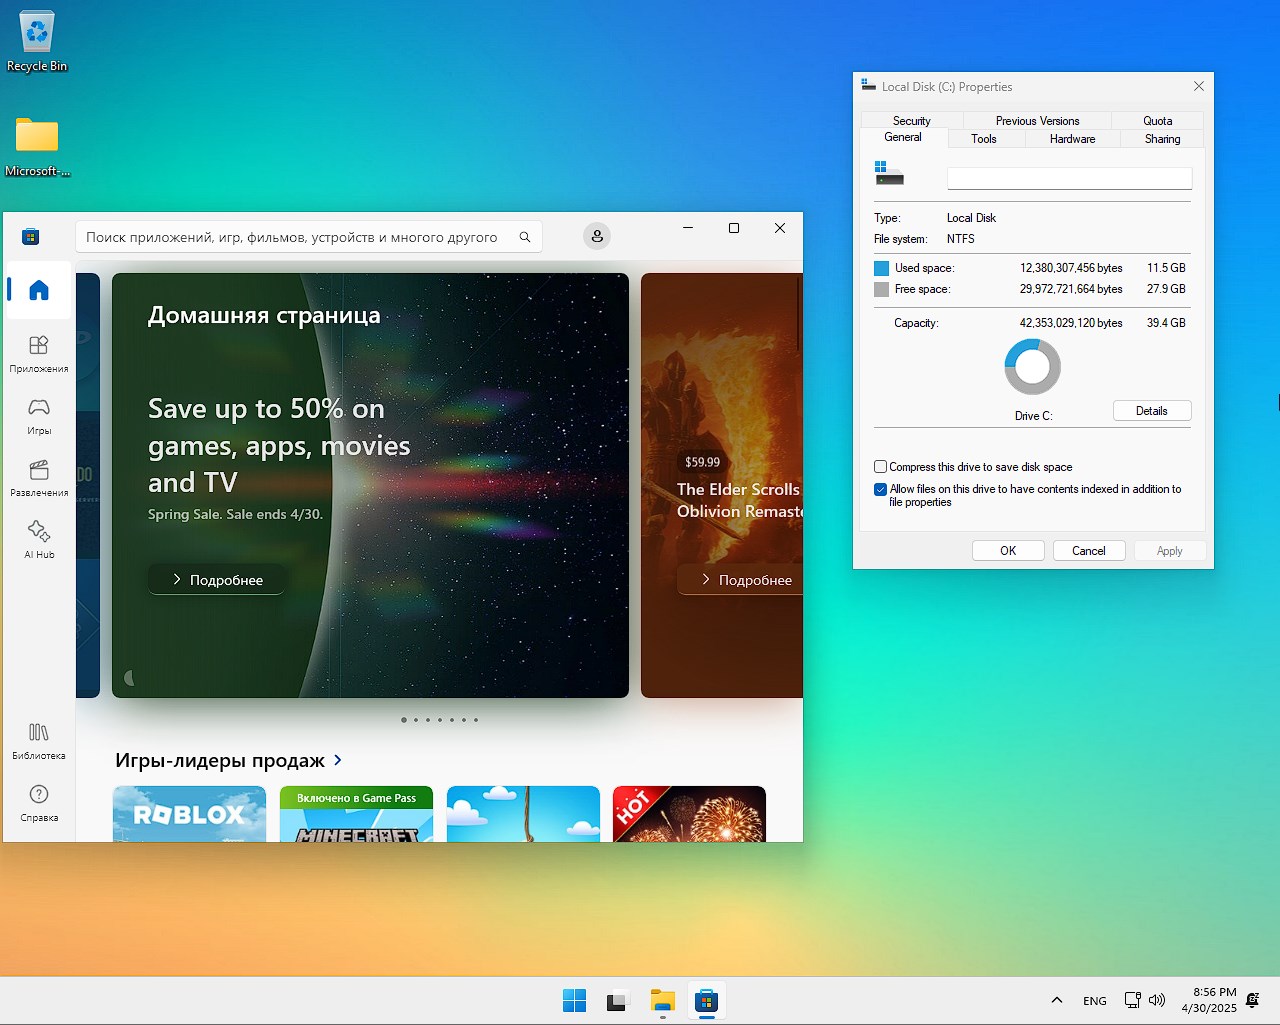Open Библиотека in Store sidebar
The image size is (1280, 1025).
[x=39, y=741]
